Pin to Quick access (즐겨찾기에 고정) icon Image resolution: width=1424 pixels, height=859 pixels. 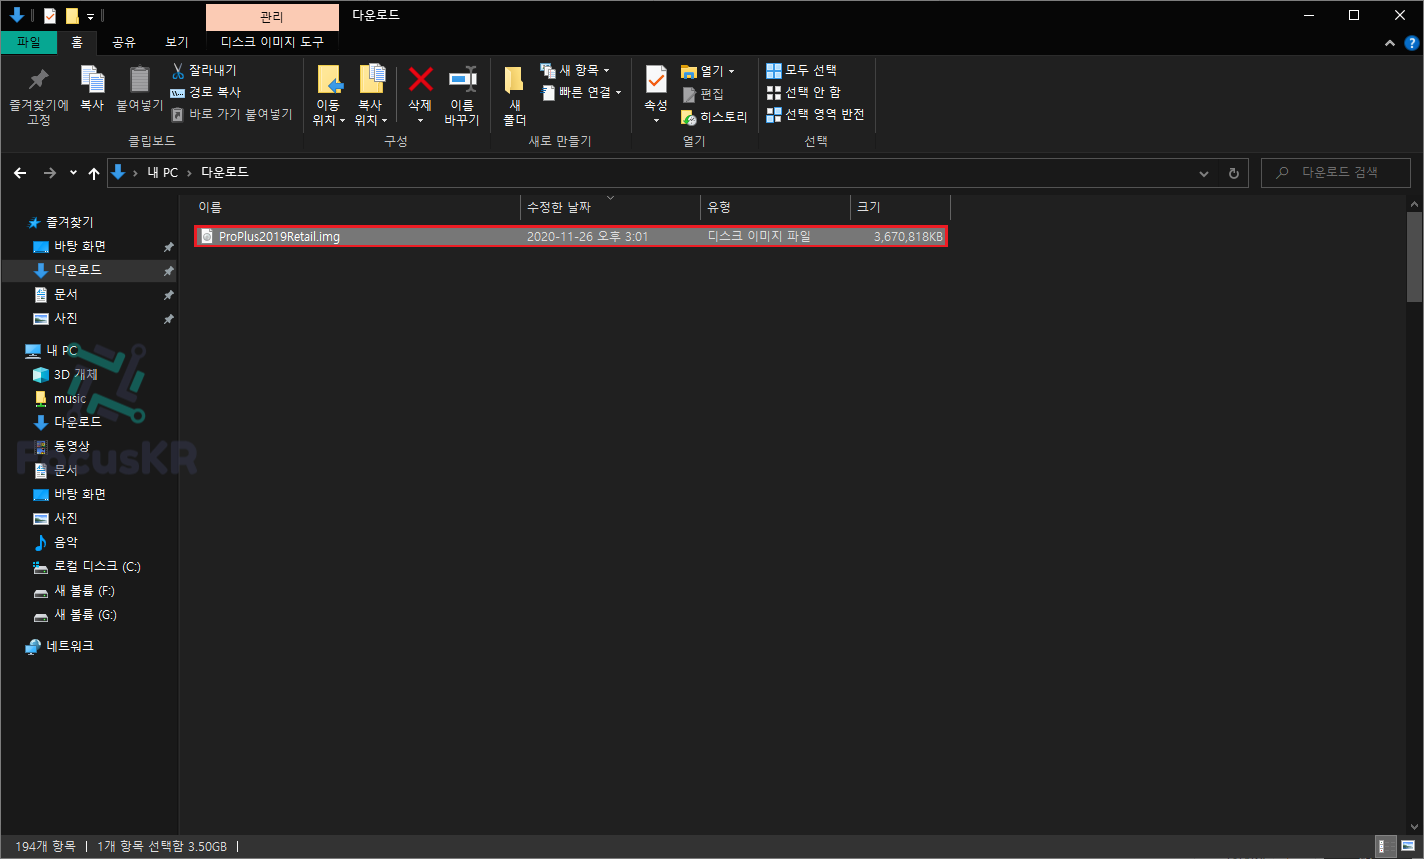click(39, 80)
